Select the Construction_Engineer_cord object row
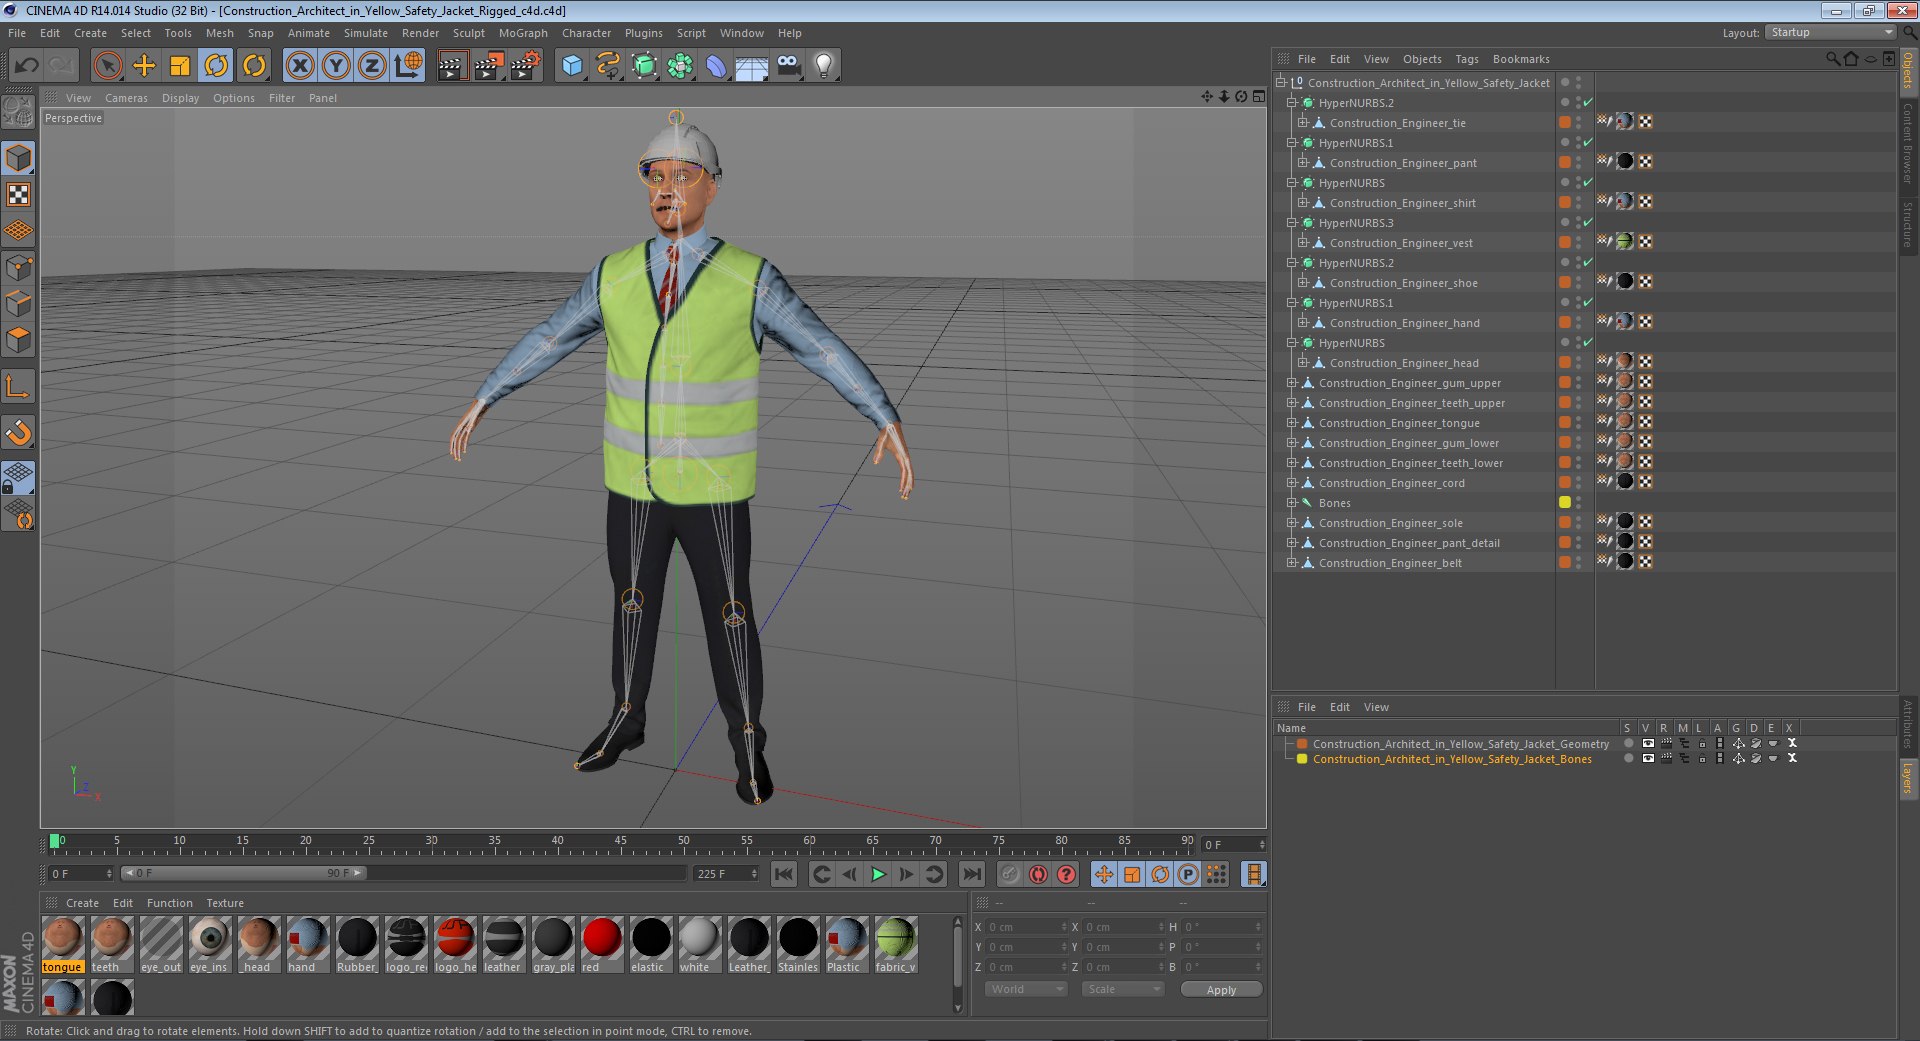1920x1041 pixels. (1391, 483)
